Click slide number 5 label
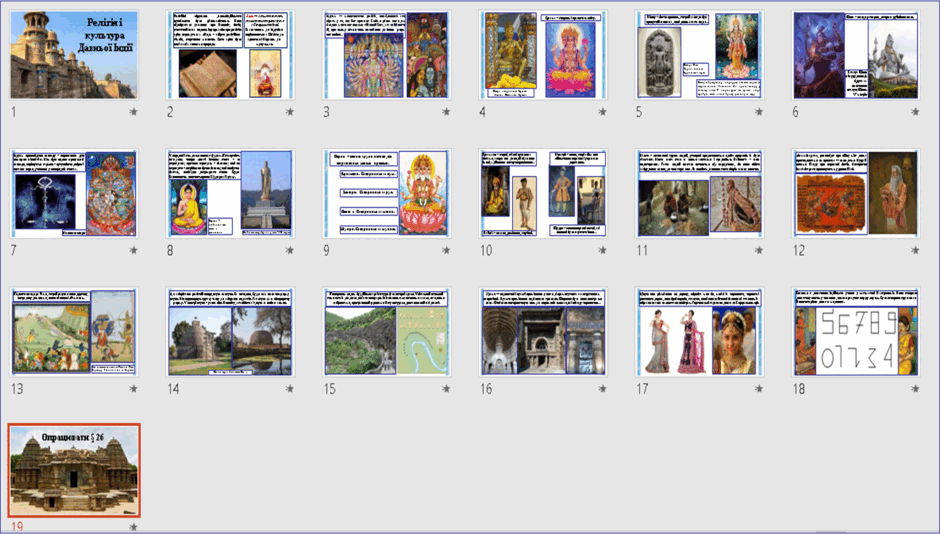Screen dimensions: 940x534 tap(639, 112)
